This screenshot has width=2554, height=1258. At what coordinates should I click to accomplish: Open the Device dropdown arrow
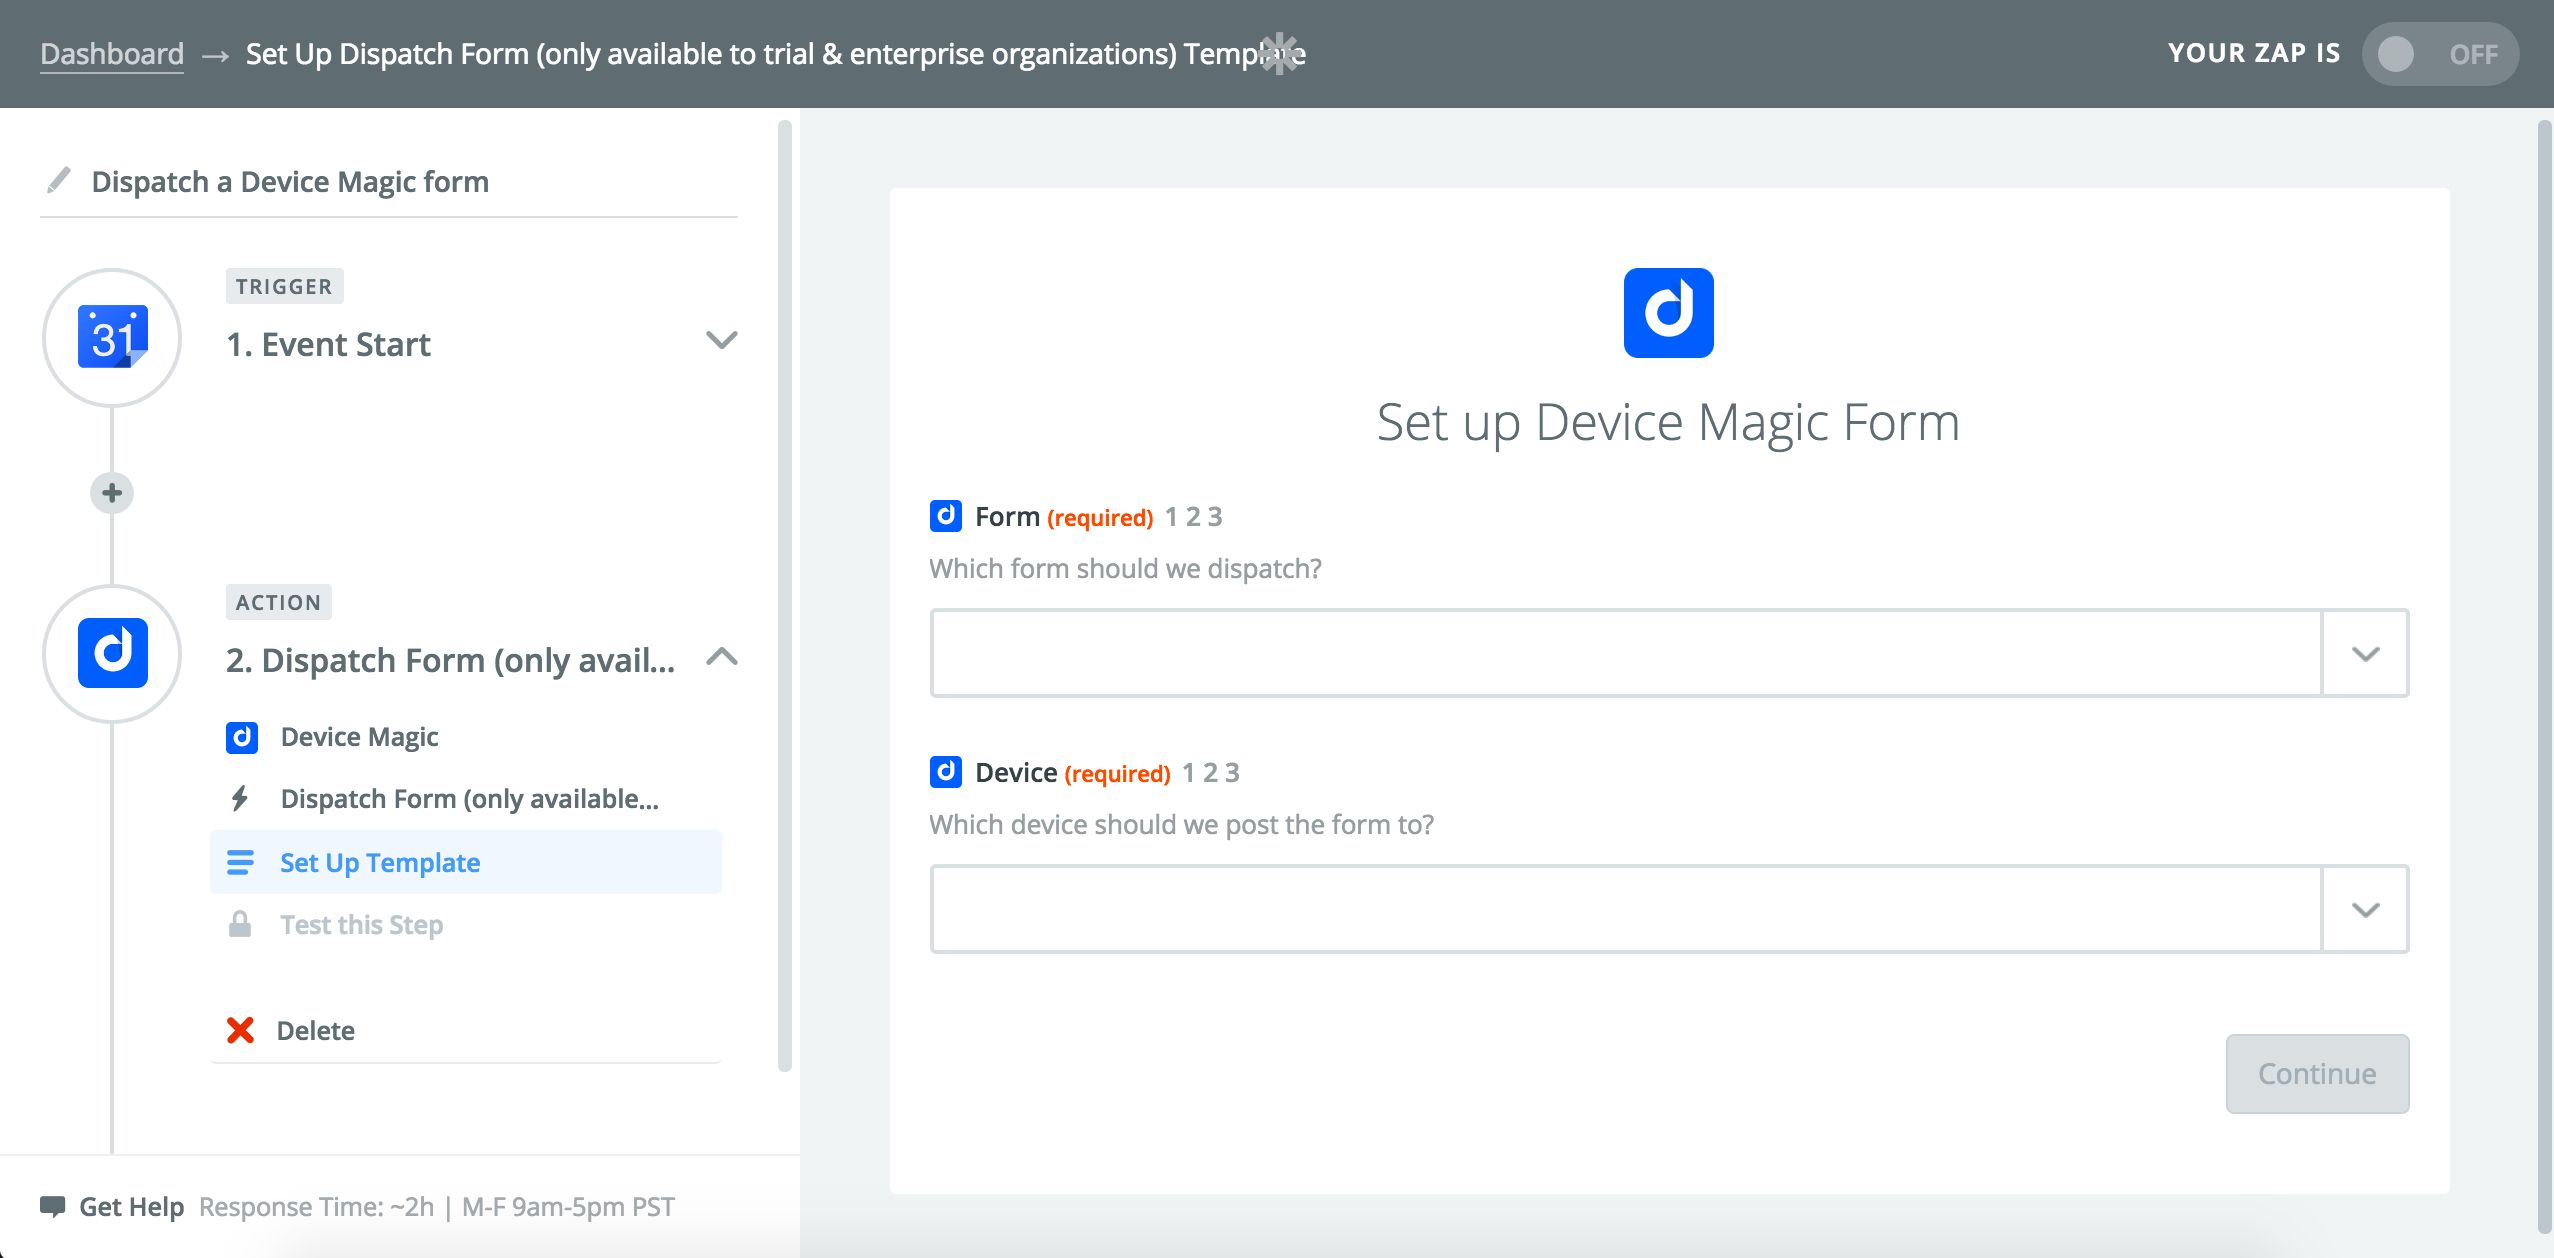coord(2365,910)
